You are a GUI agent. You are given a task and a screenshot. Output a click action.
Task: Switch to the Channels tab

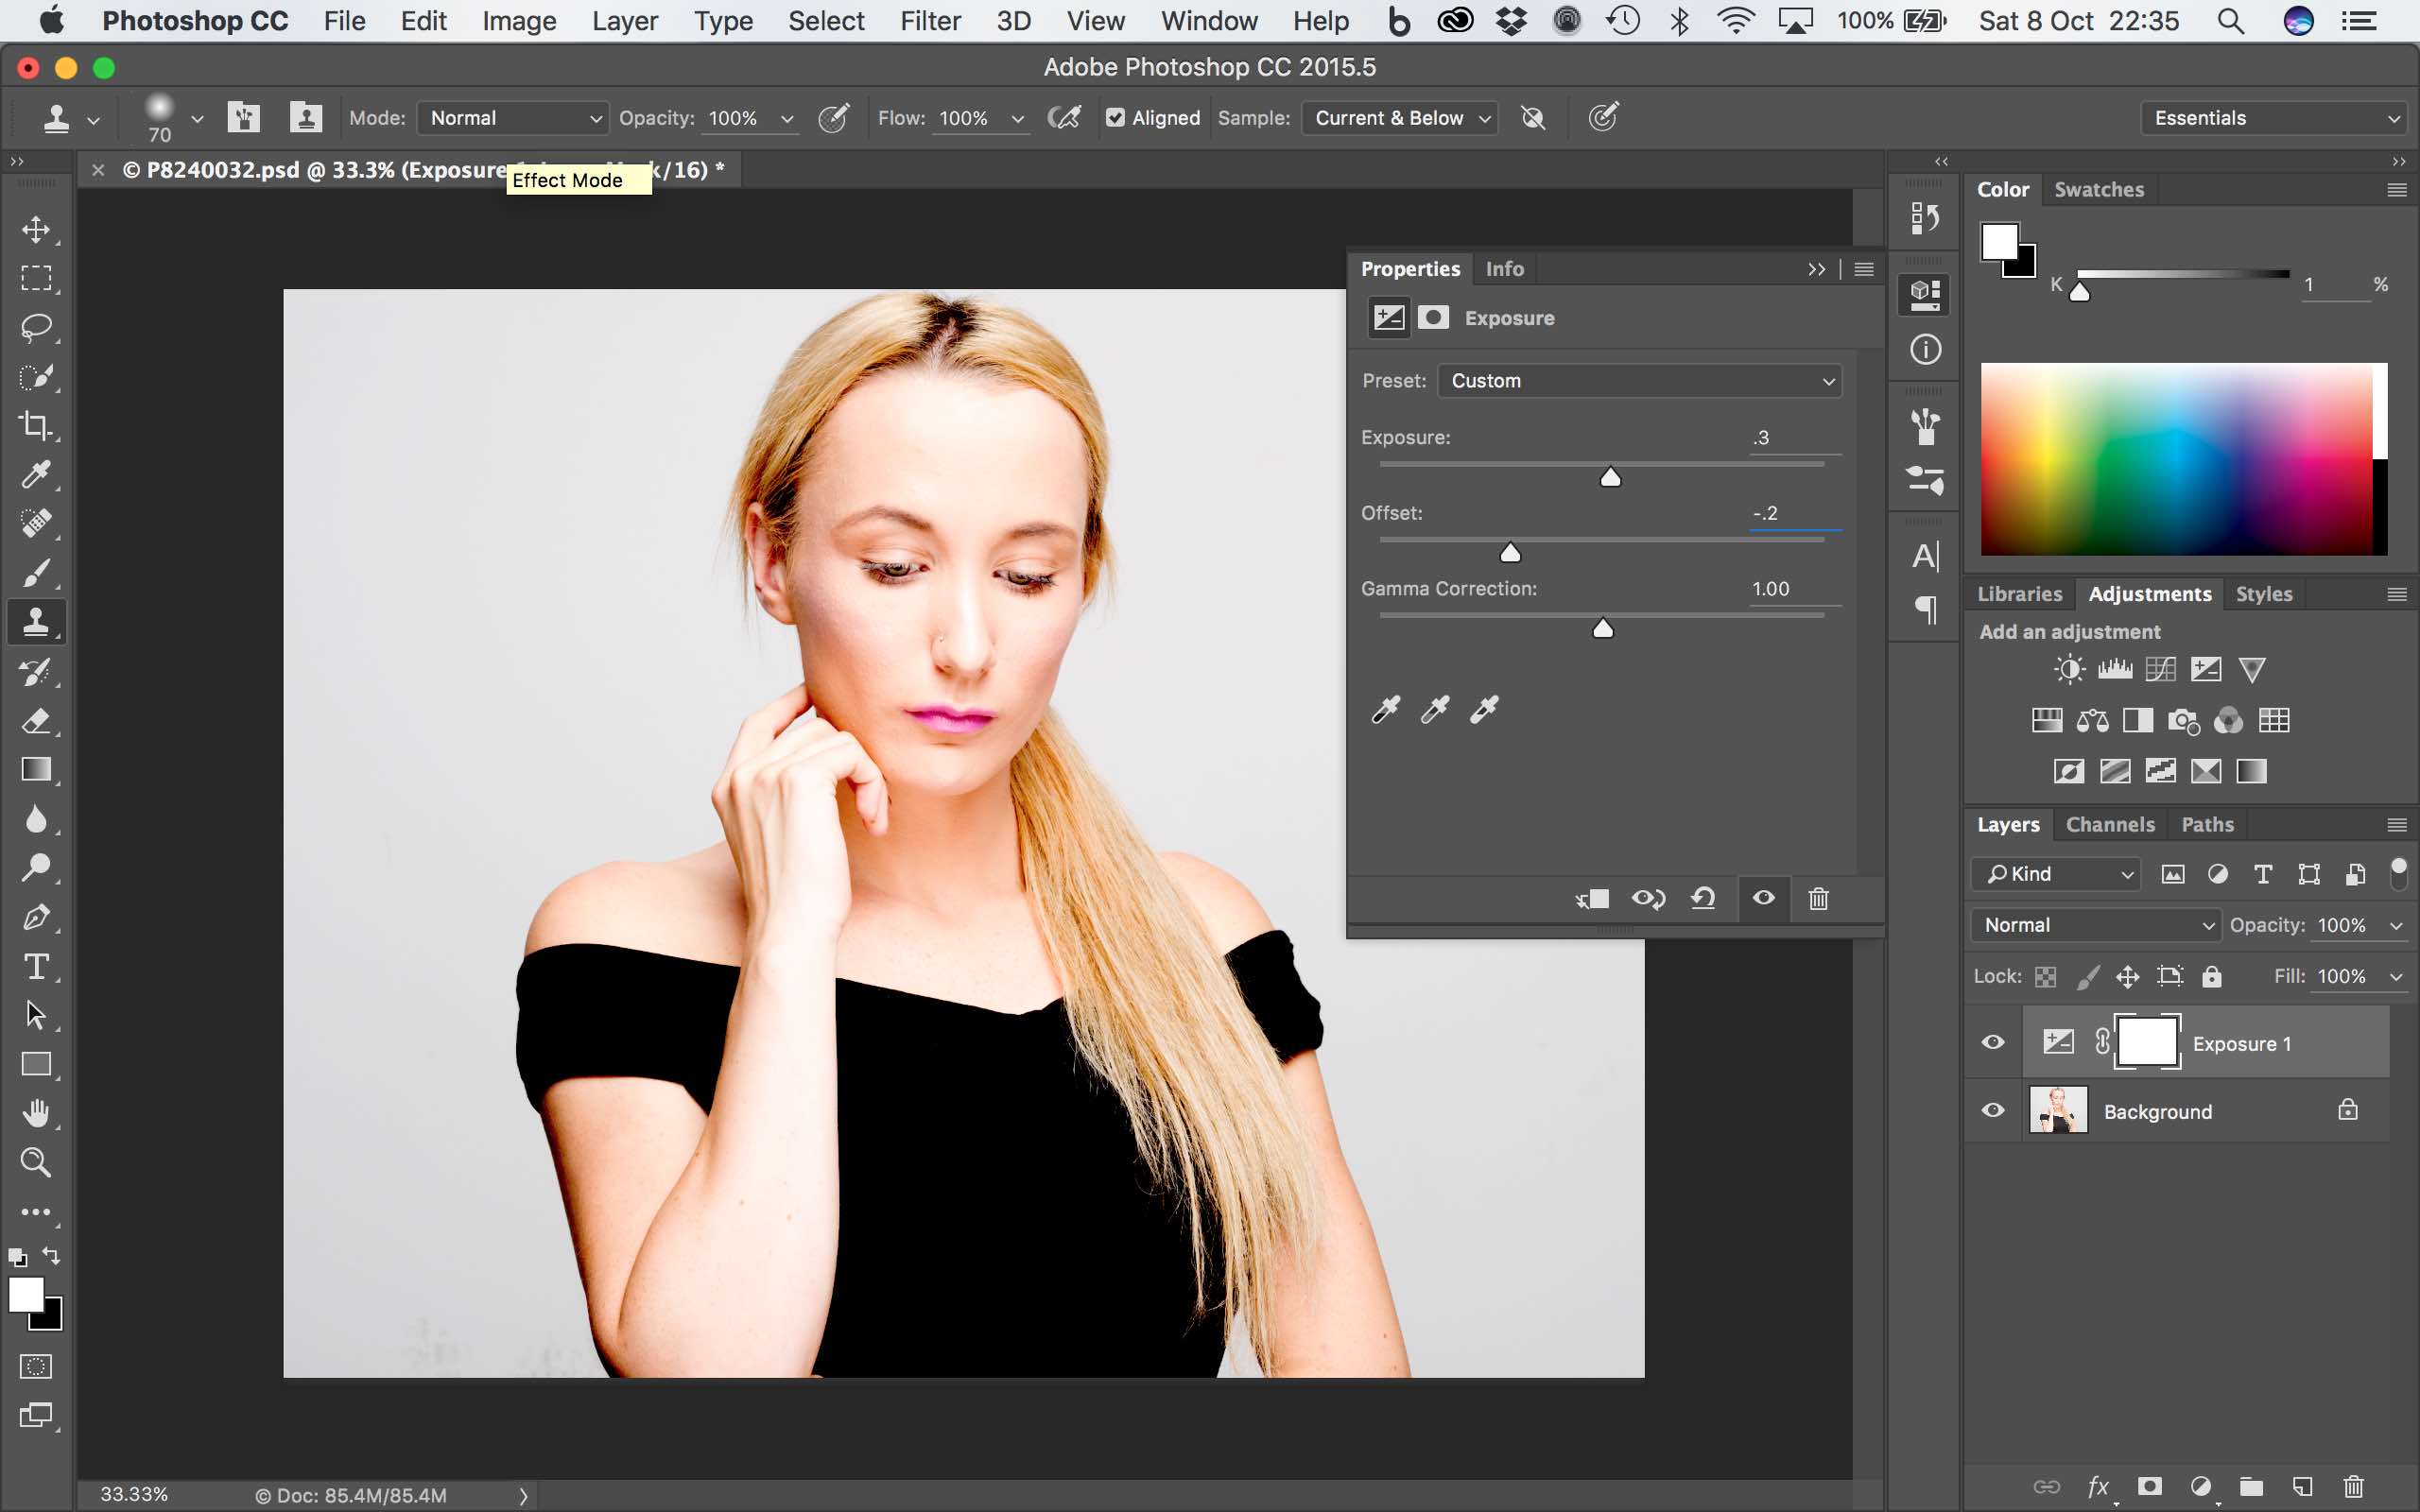click(x=2110, y=824)
